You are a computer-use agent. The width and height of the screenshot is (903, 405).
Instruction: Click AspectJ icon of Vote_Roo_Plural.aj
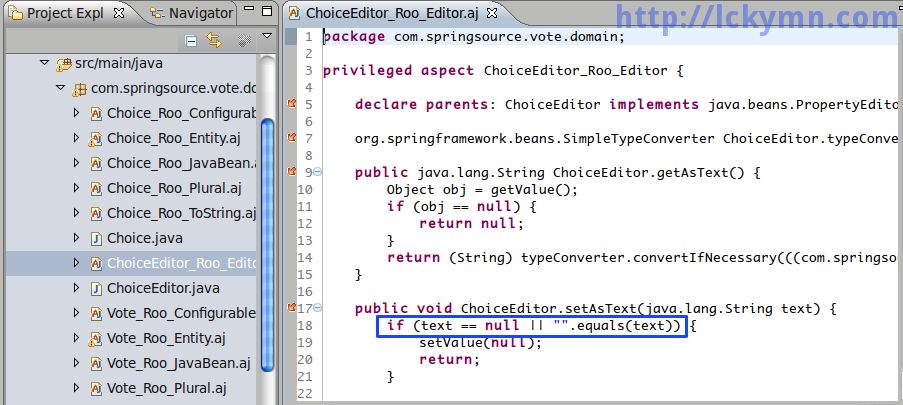pyautogui.click(x=96, y=388)
